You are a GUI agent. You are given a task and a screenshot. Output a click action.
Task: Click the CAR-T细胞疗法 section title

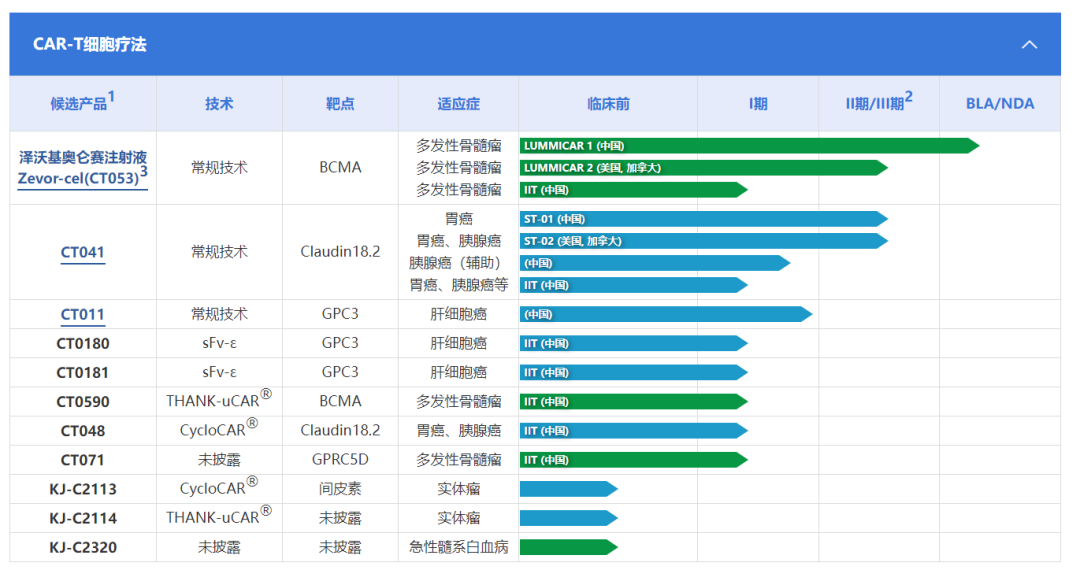click(x=90, y=45)
